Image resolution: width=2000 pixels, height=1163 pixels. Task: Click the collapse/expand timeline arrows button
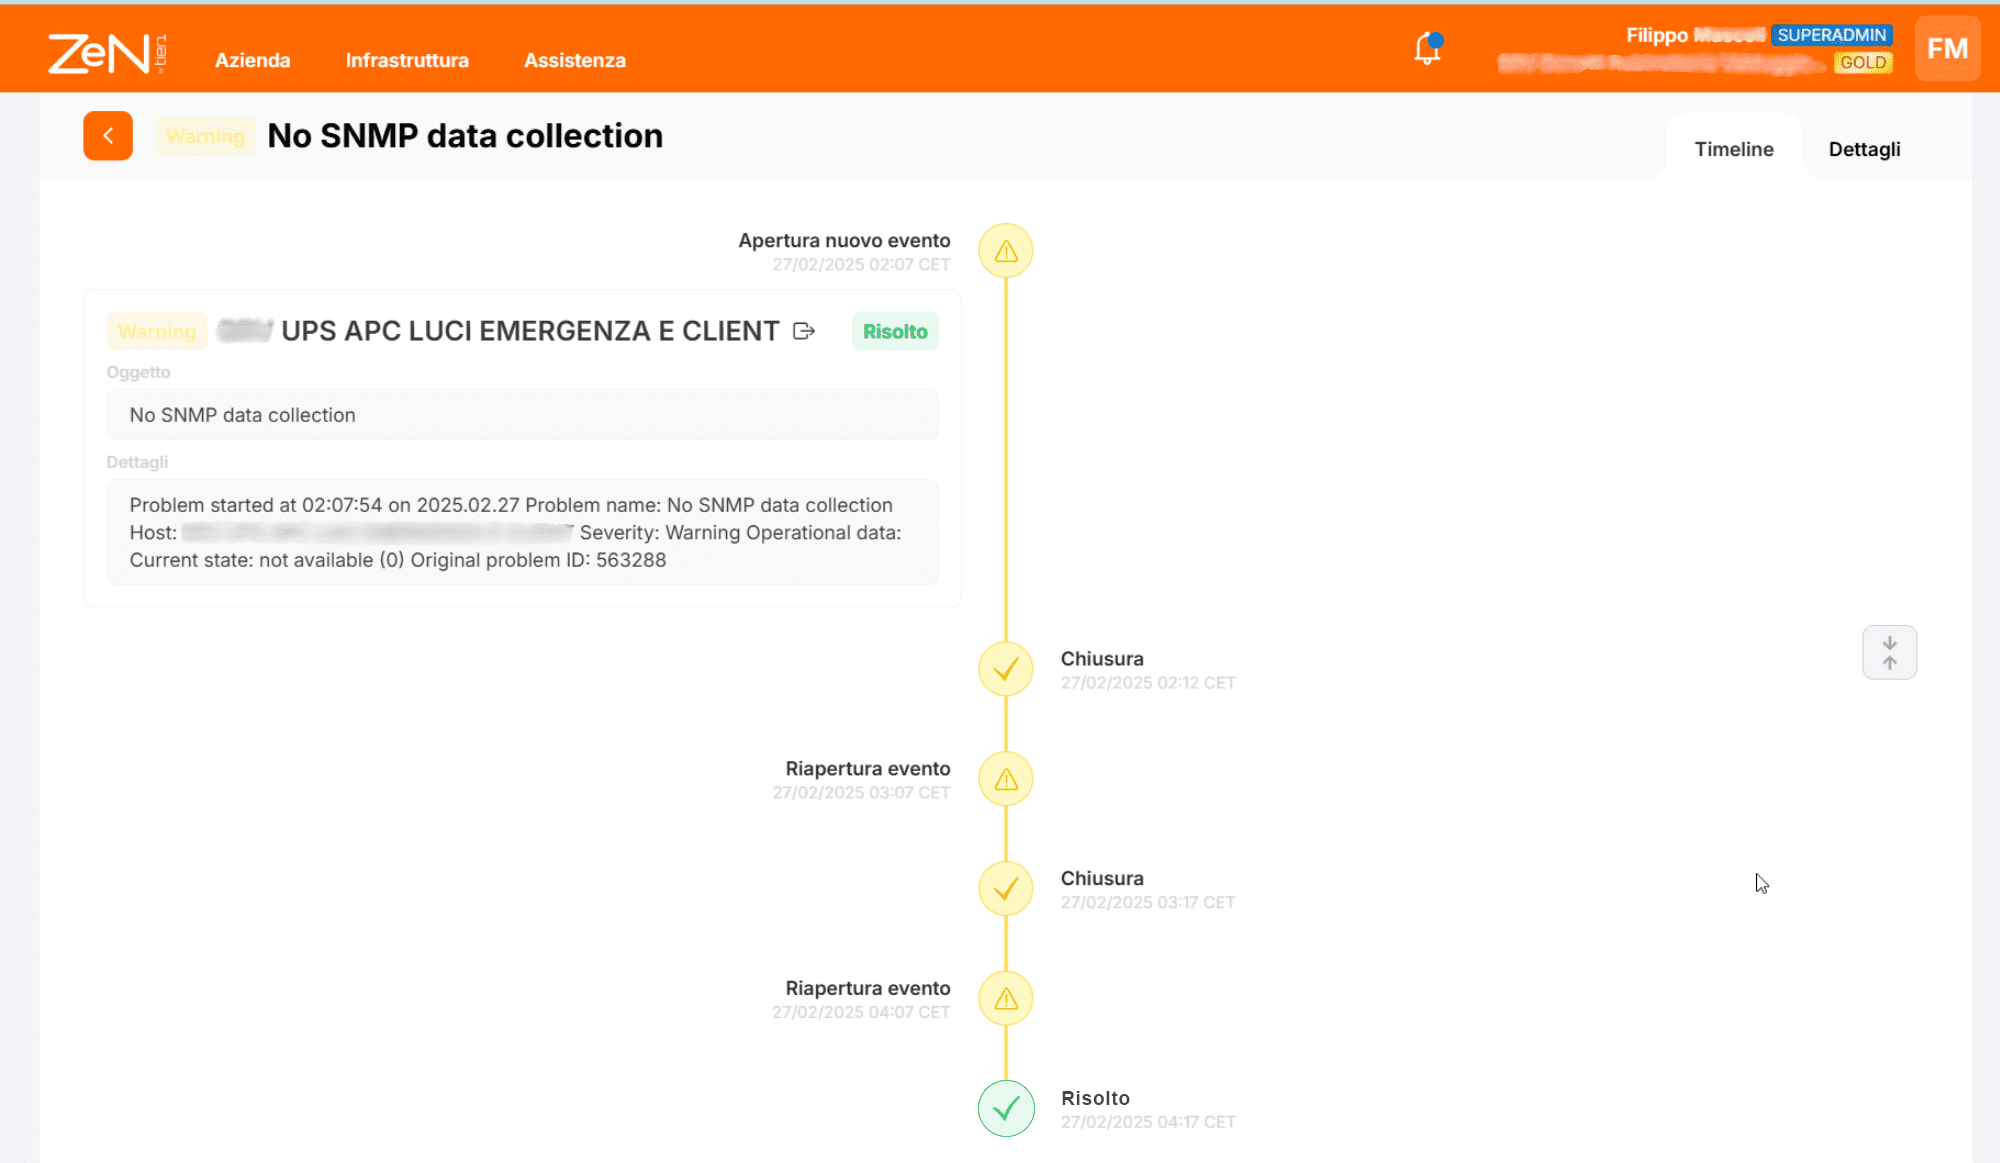click(1889, 653)
